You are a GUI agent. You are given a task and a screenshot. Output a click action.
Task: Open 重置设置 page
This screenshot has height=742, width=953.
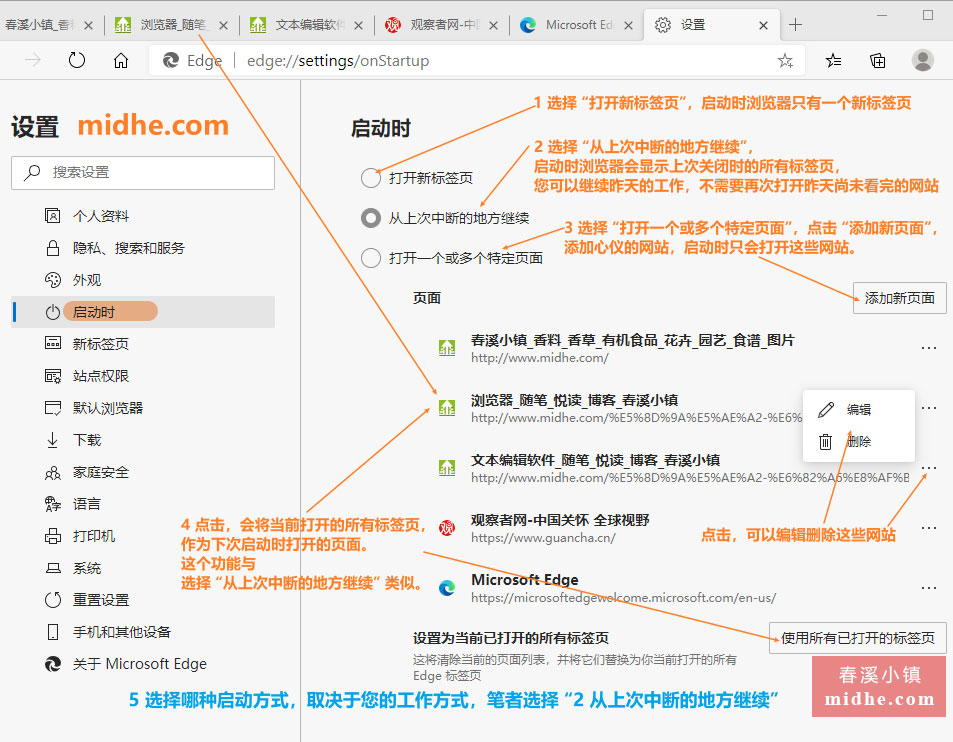[x=143, y=600]
